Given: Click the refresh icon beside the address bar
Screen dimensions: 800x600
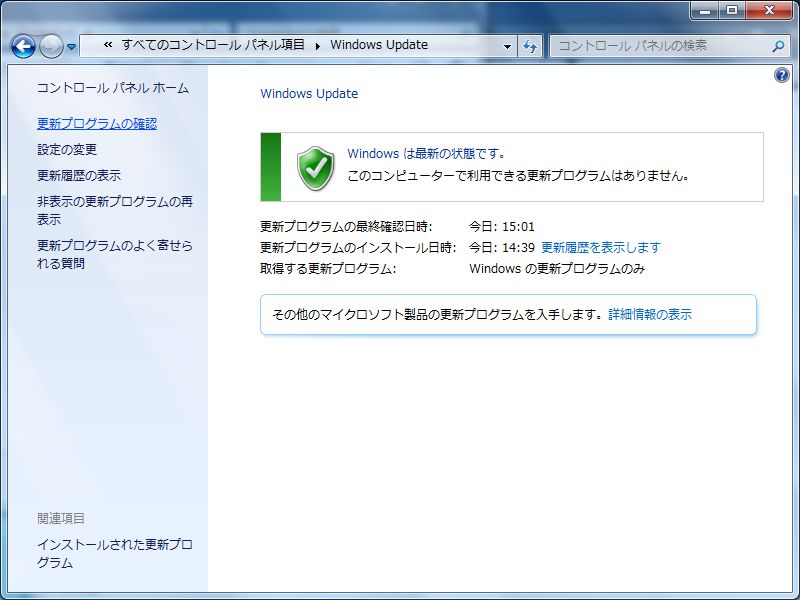Looking at the screenshot, I should 530,46.
